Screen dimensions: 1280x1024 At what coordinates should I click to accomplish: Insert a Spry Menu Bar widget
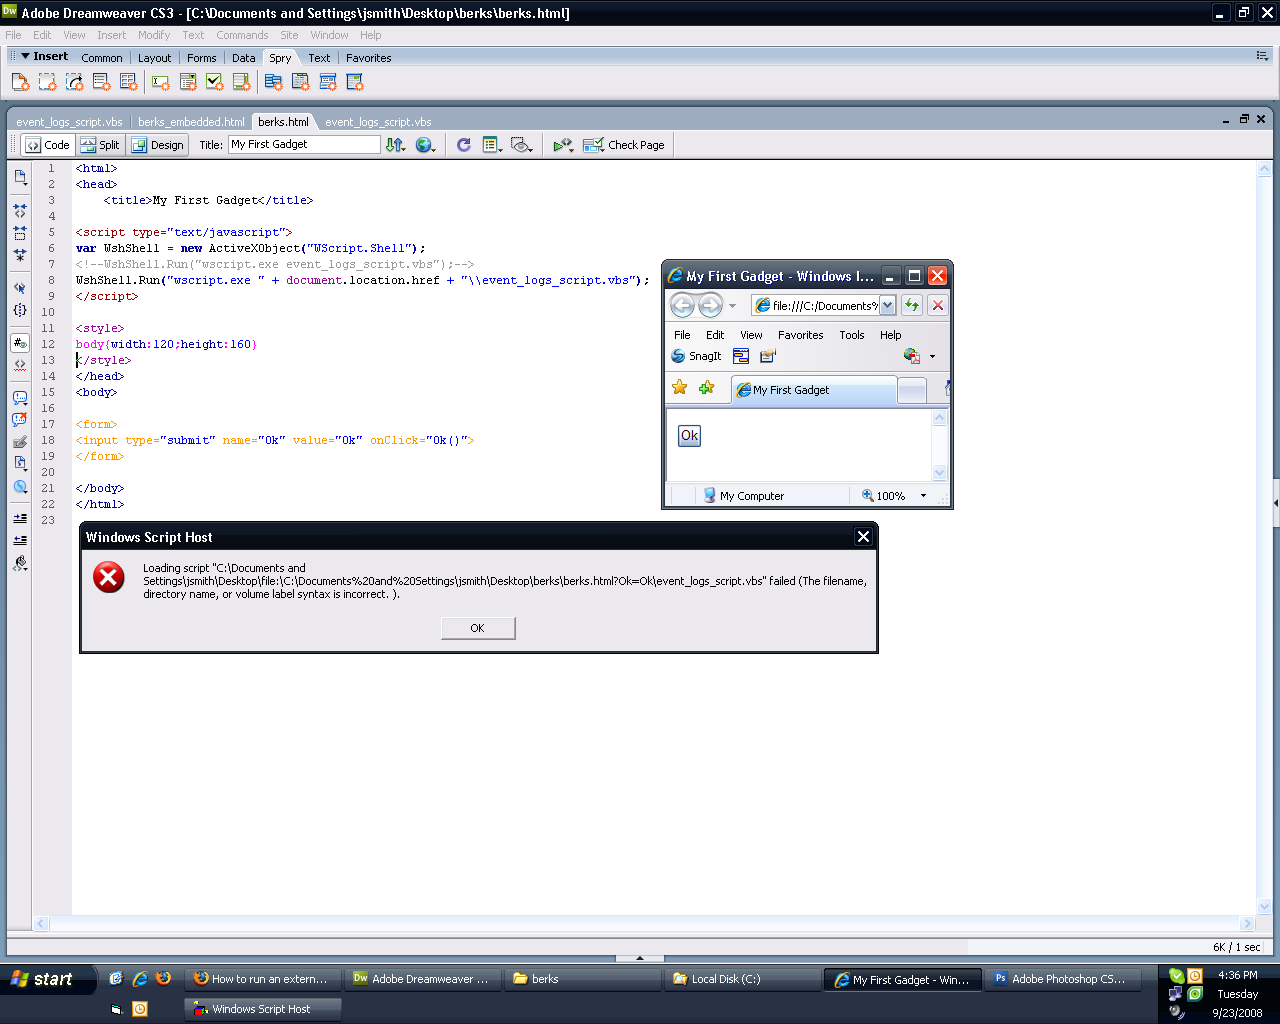pos(272,82)
